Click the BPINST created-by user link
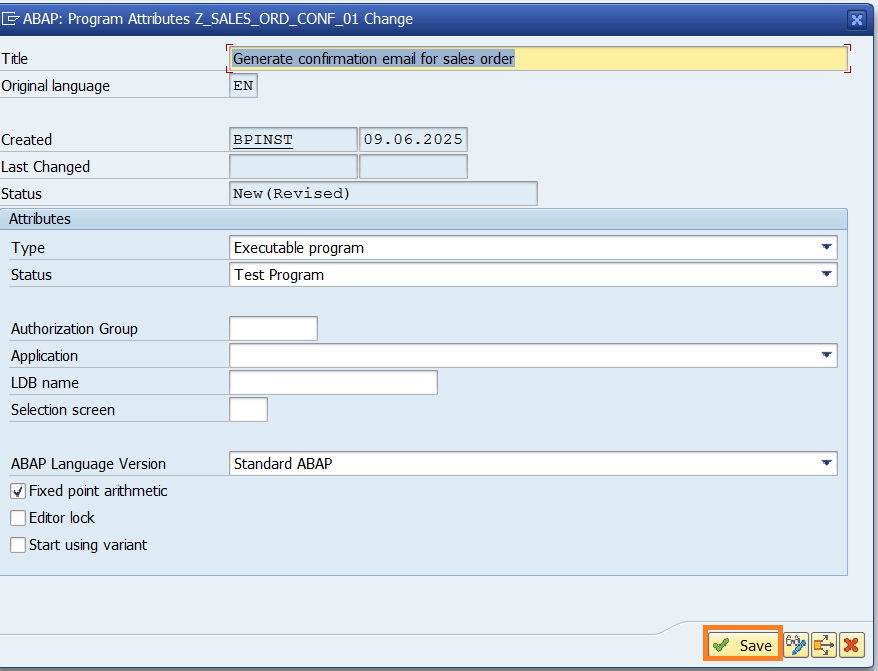This screenshot has width=878, height=671. [x=263, y=140]
